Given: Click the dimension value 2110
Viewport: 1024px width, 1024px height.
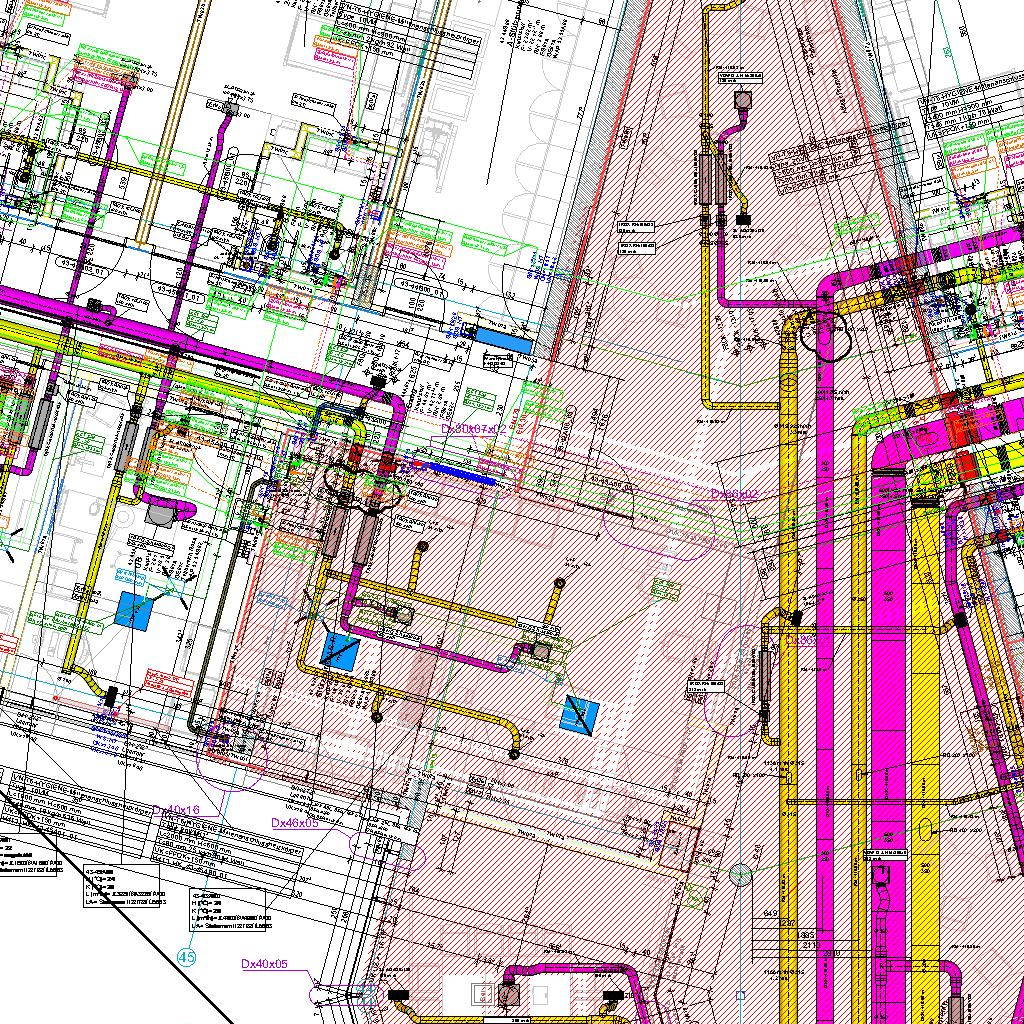Looking at the screenshot, I should pyautogui.click(x=812, y=945).
